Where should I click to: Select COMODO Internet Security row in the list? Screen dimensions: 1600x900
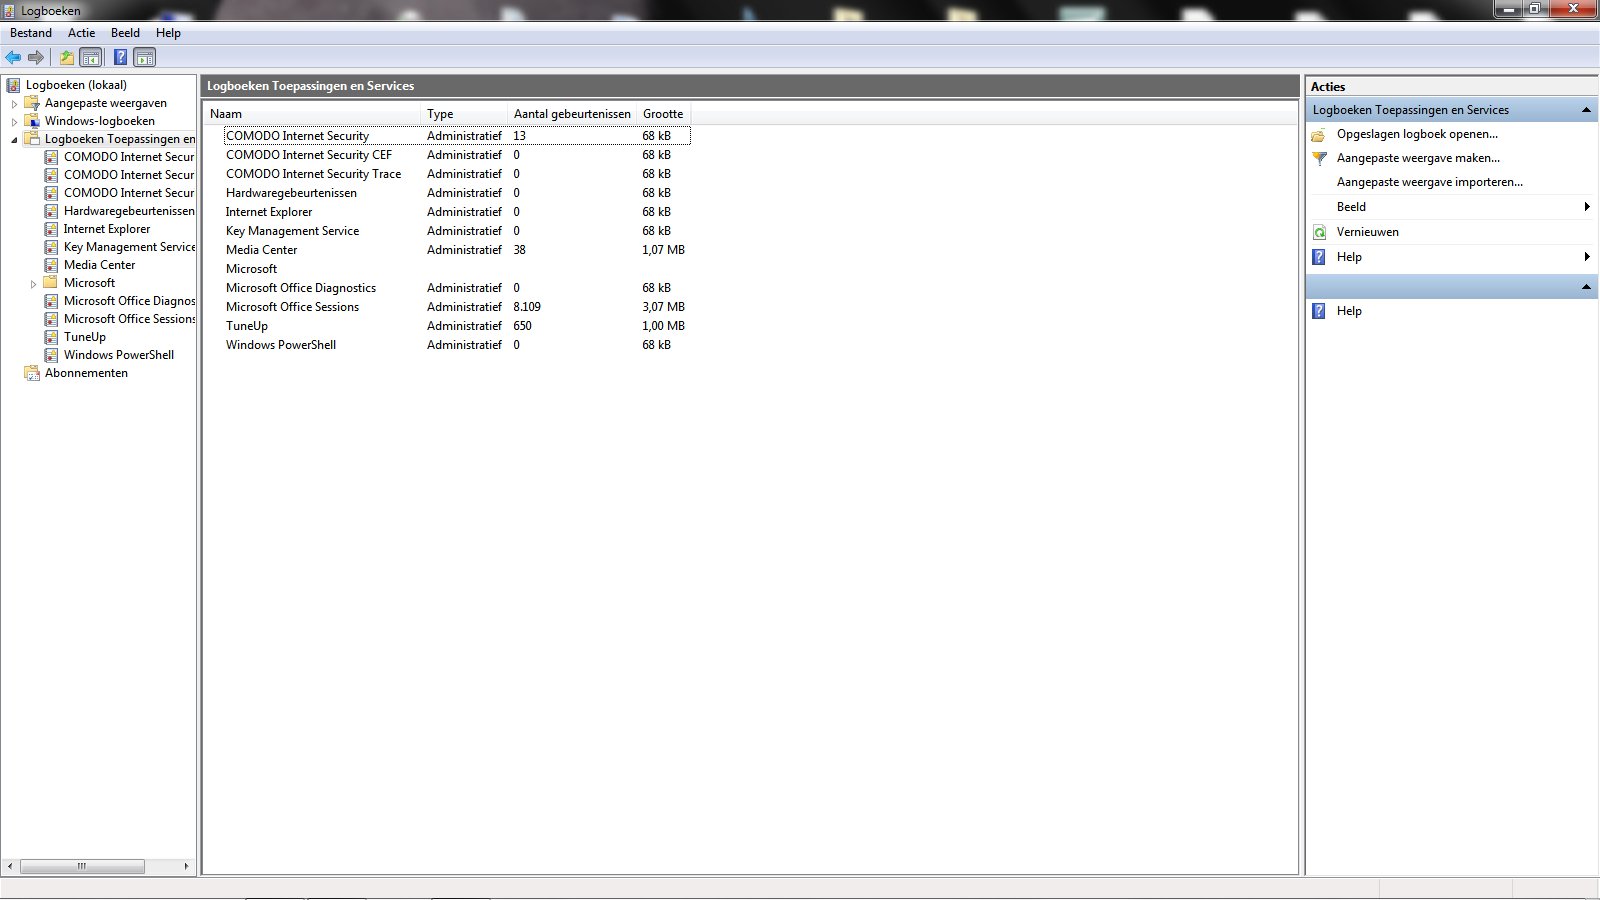point(457,136)
